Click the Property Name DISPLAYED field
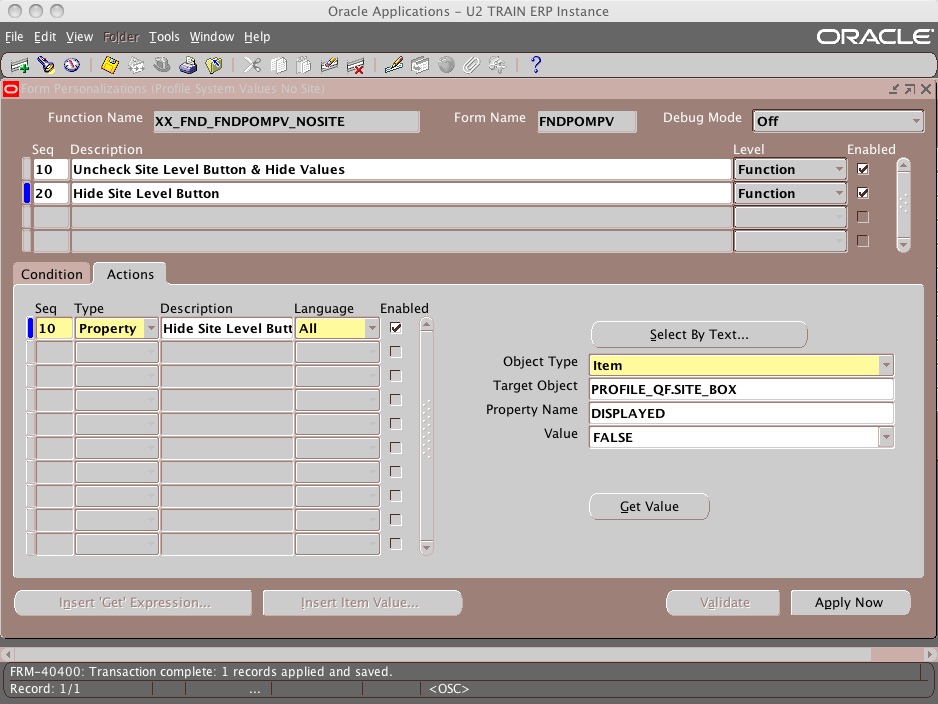 741,413
